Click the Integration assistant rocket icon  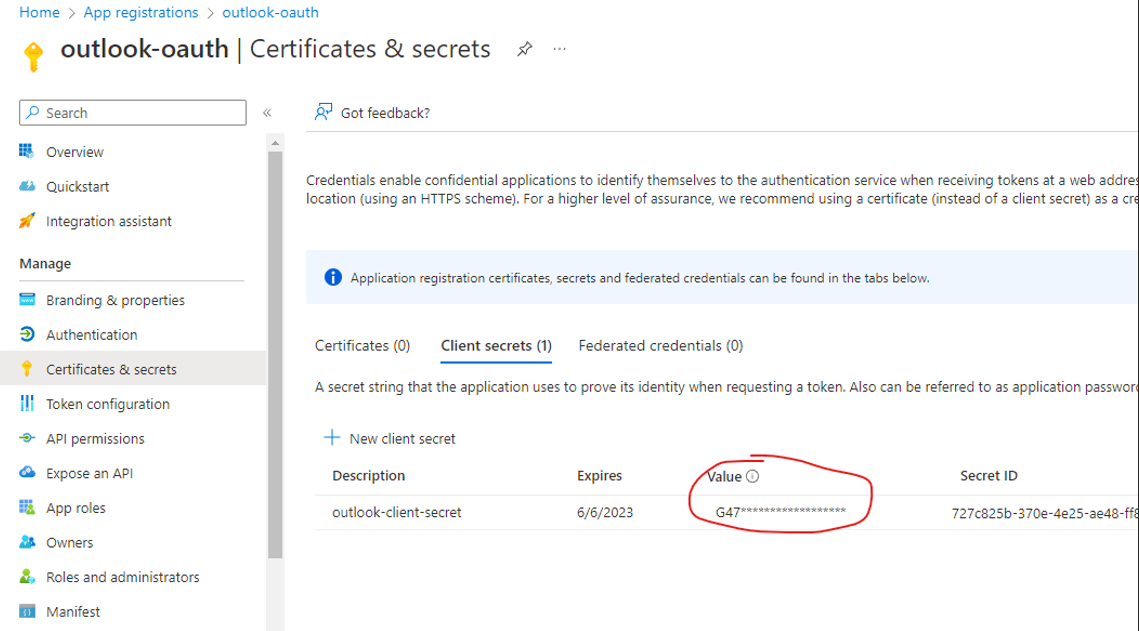(x=27, y=221)
